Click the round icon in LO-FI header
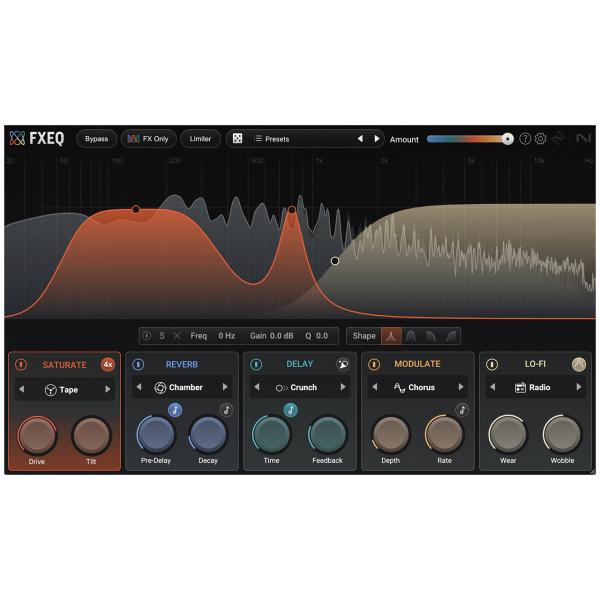This screenshot has width=600, height=600. click(x=578, y=365)
